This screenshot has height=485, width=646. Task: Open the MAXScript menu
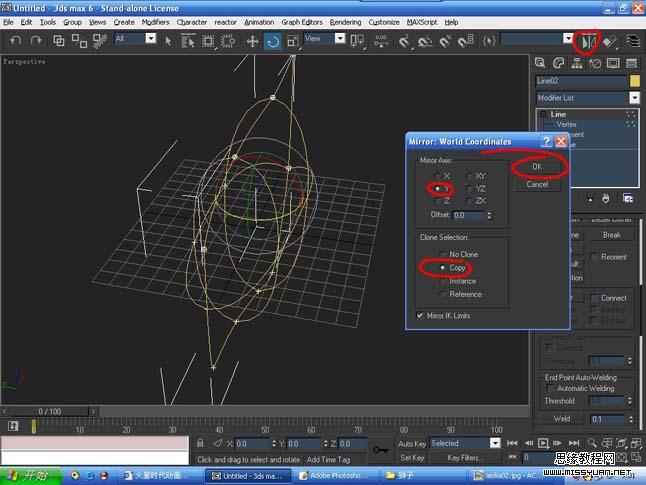pos(422,22)
